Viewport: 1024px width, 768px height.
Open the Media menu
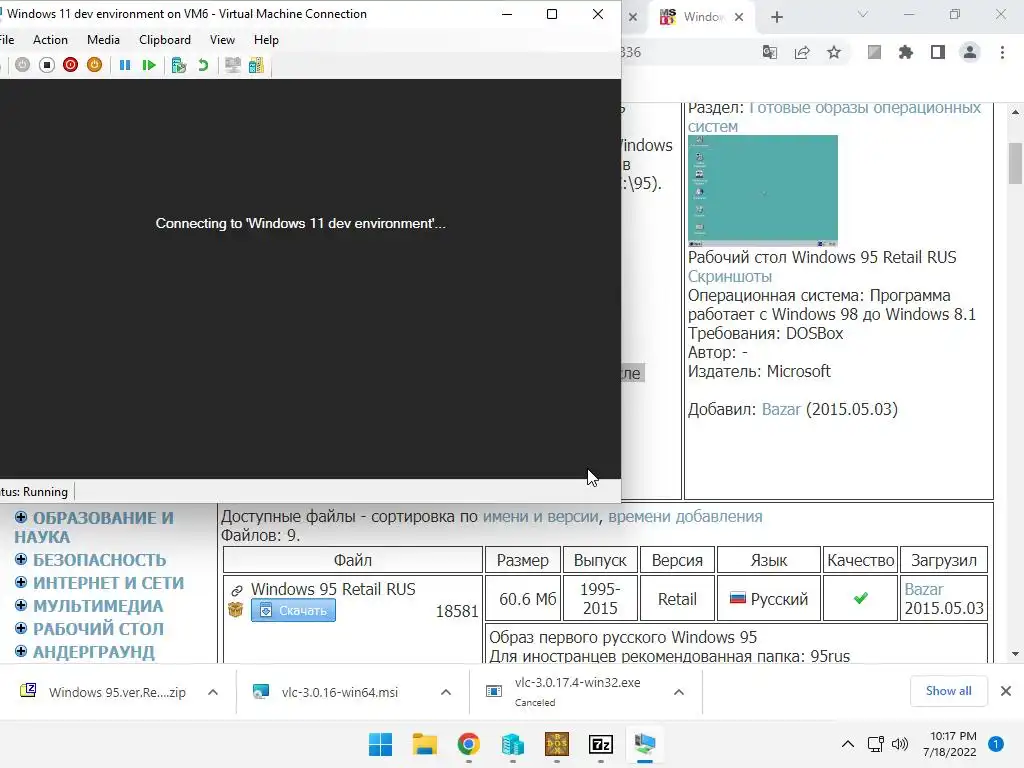pyautogui.click(x=103, y=40)
